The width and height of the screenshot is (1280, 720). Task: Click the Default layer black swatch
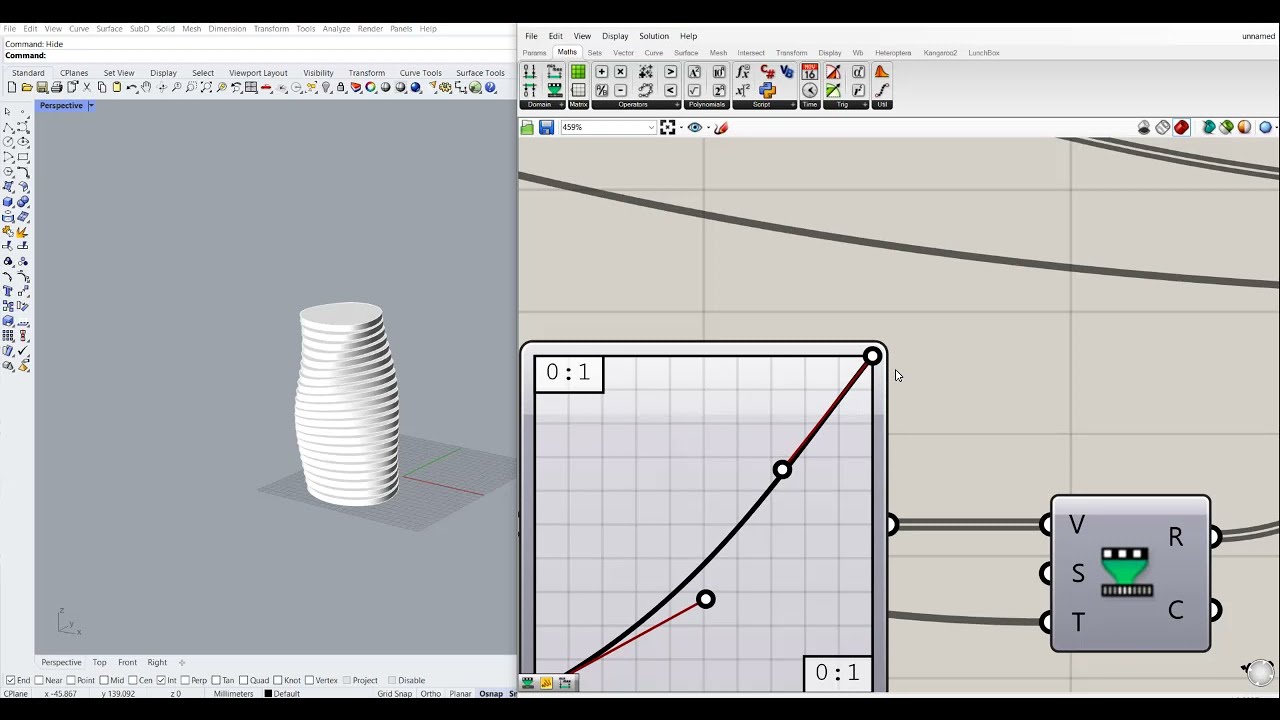click(268, 694)
